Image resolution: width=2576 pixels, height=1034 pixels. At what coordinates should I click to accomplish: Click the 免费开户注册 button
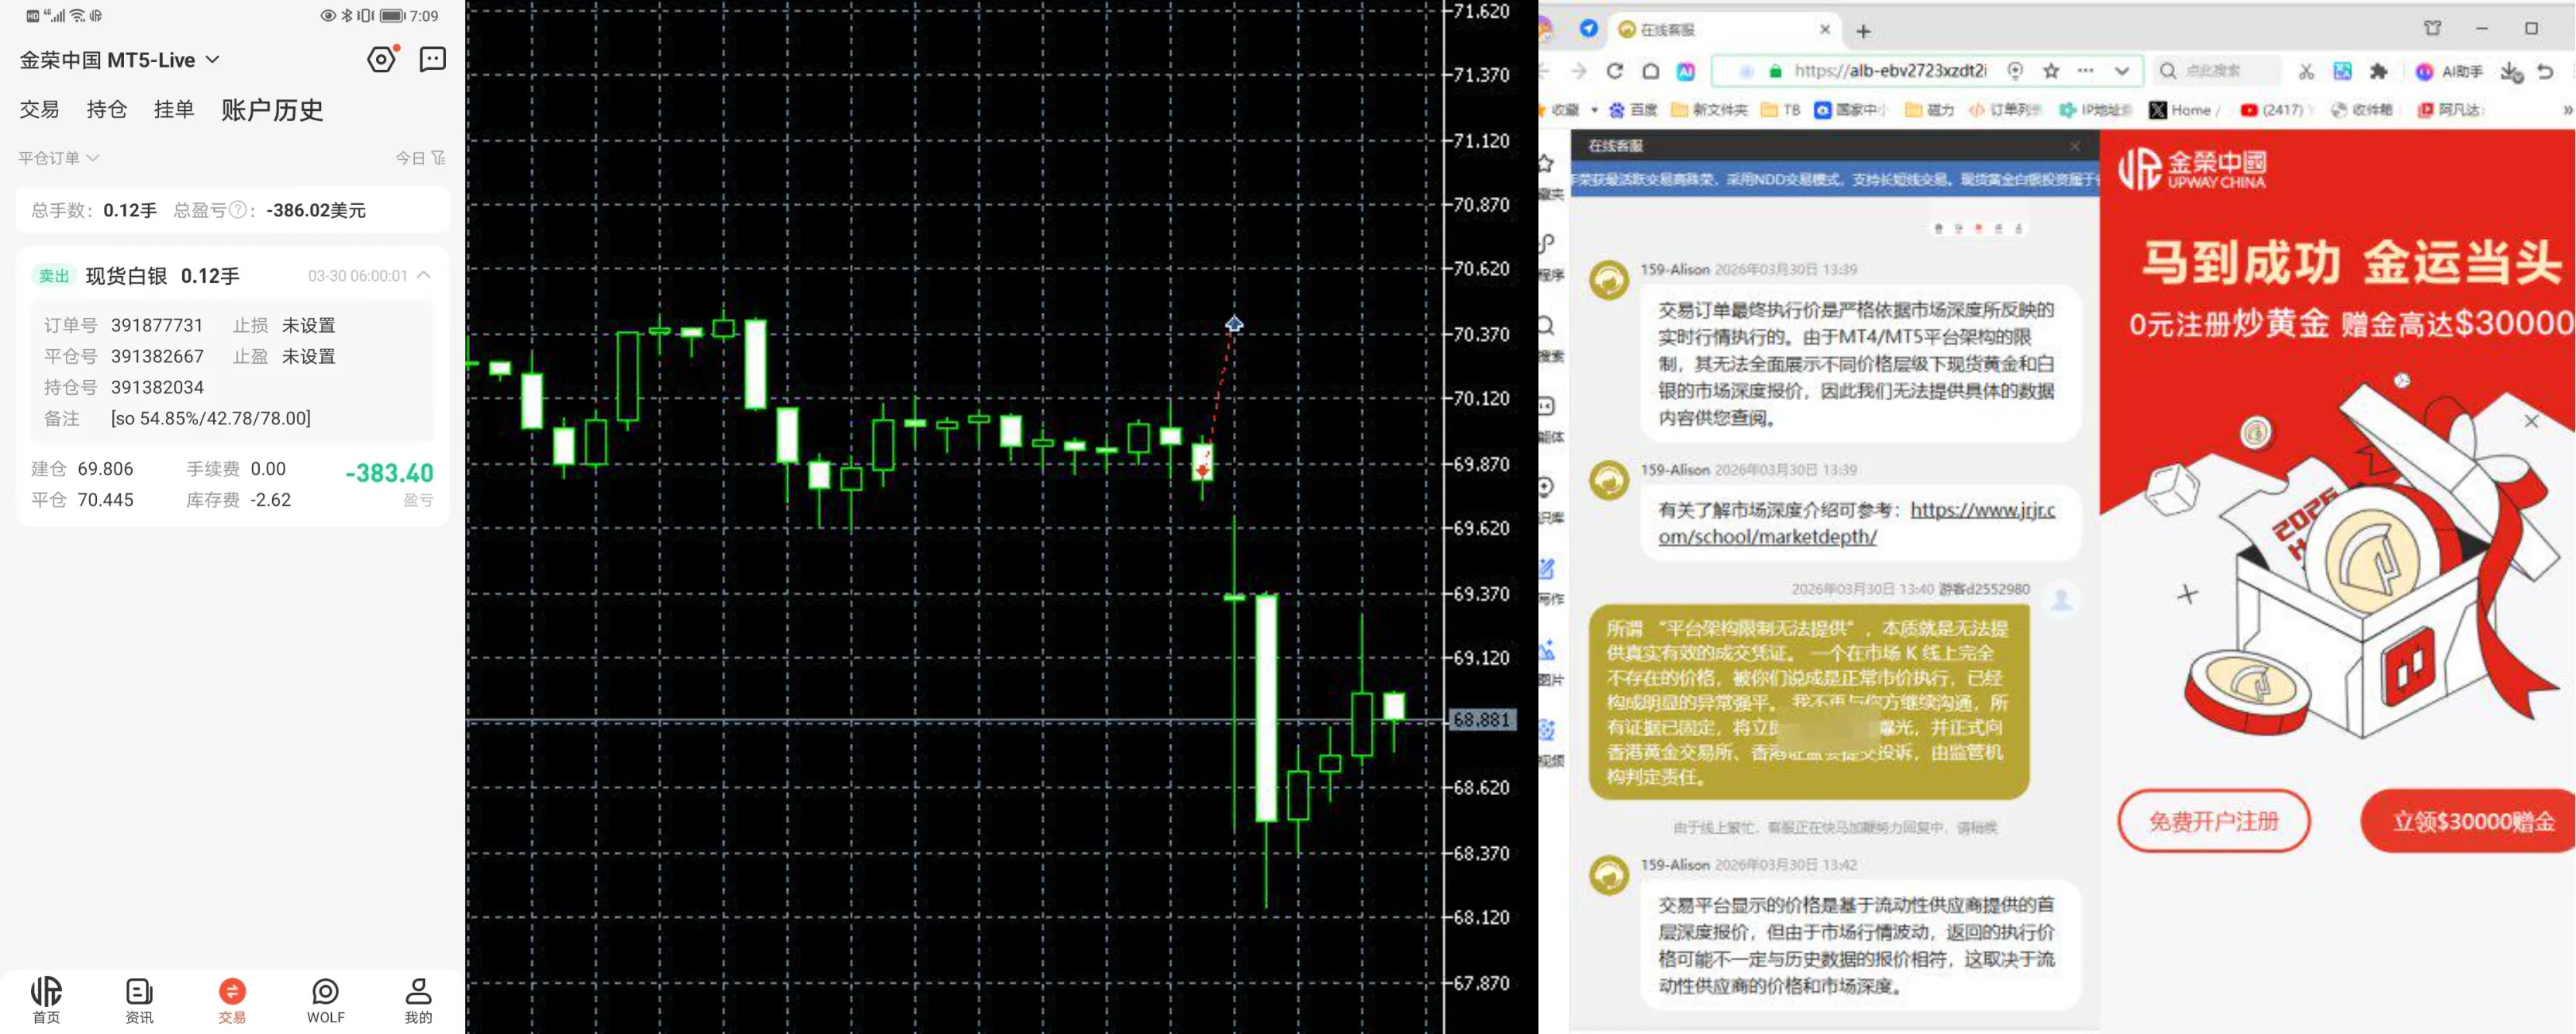2213,821
